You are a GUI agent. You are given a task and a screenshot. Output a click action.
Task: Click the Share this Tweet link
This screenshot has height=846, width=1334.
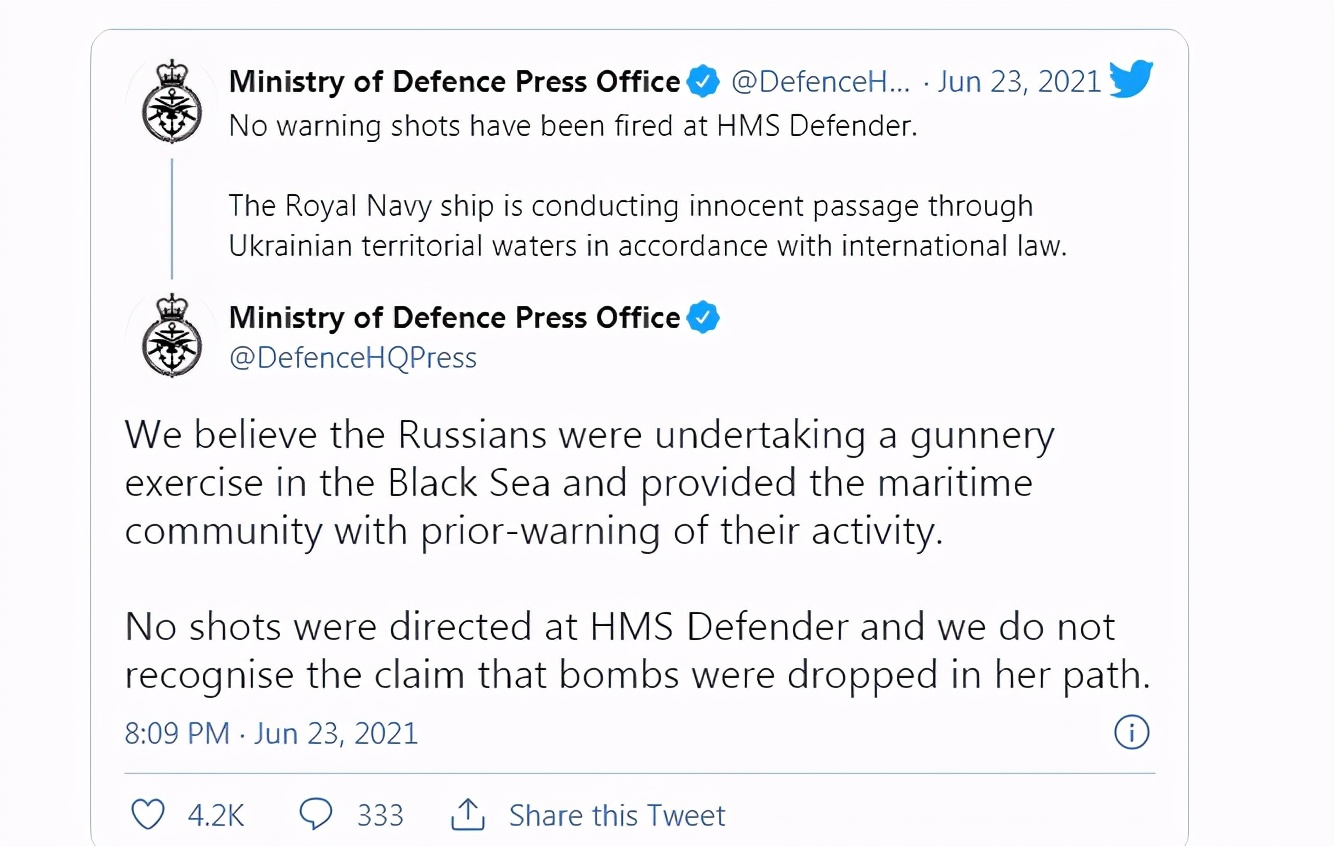(617, 815)
